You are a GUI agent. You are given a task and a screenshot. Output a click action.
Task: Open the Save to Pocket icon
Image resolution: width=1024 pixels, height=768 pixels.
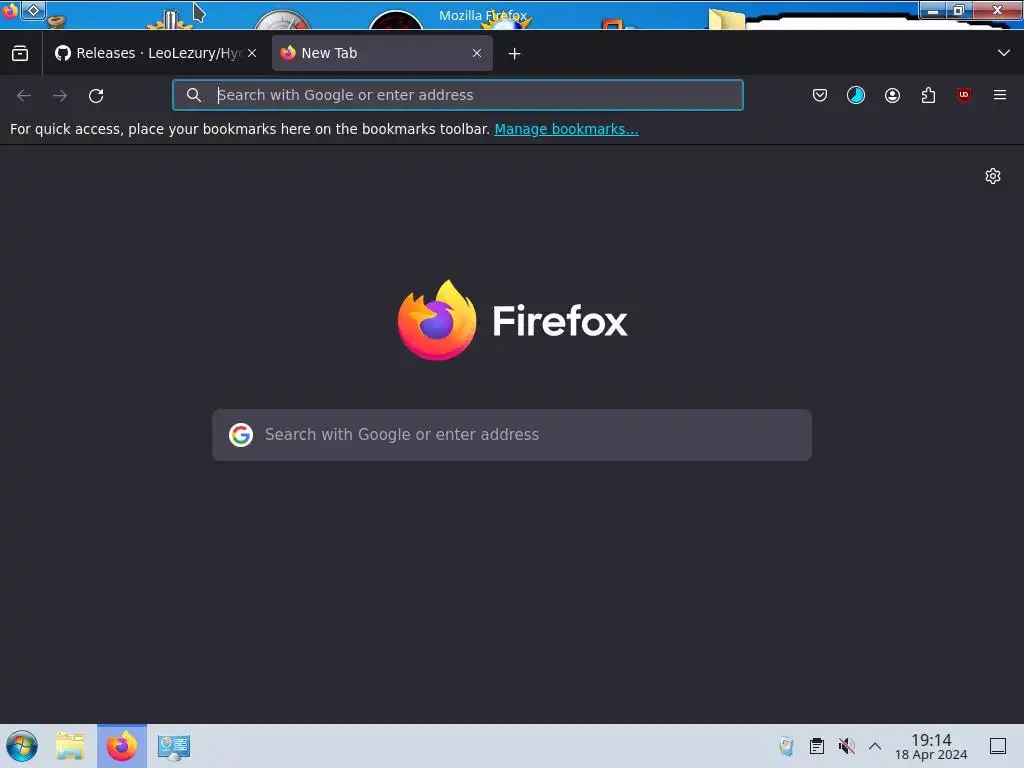[820, 95]
